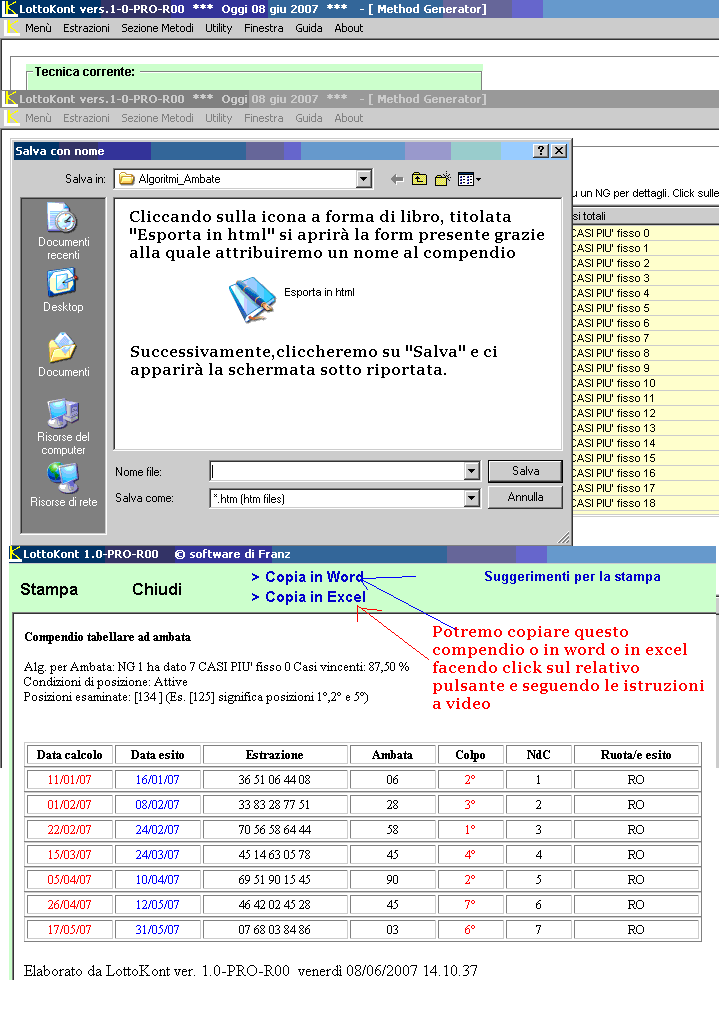
Task: Click the Data esito cell 24/03/07
Action: coord(157,855)
